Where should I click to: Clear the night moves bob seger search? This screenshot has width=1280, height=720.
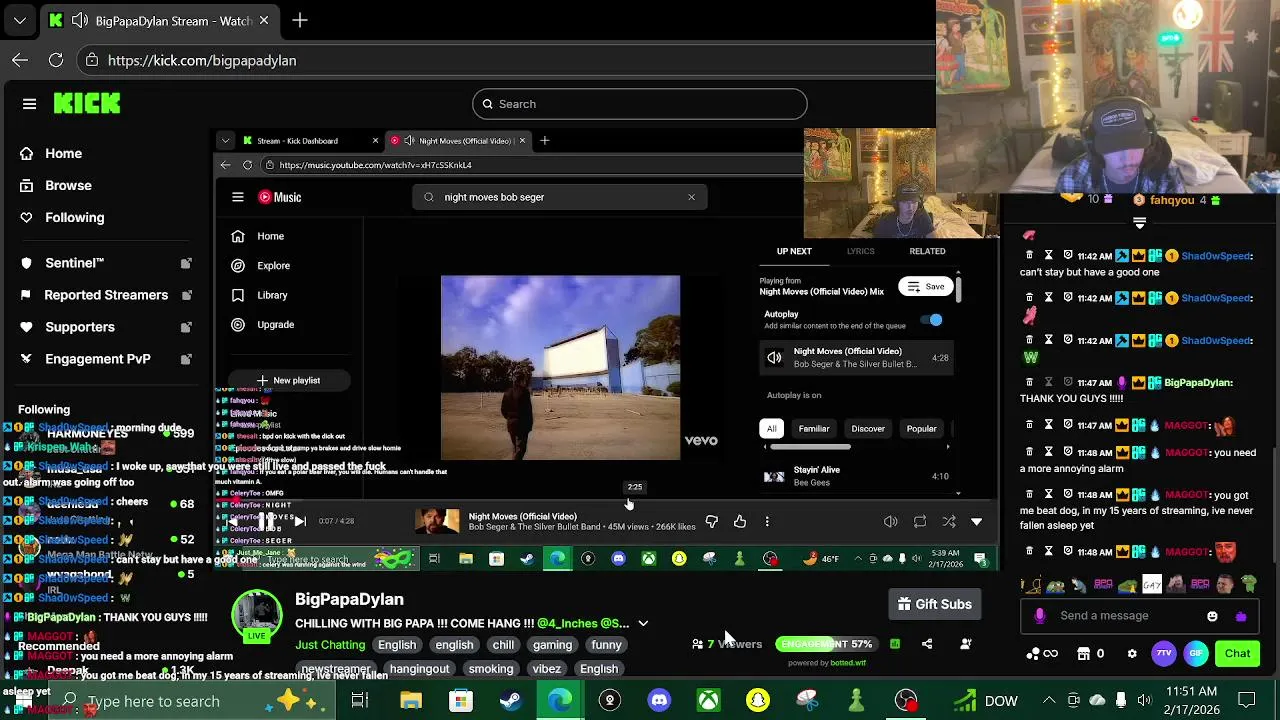pyautogui.click(x=691, y=197)
